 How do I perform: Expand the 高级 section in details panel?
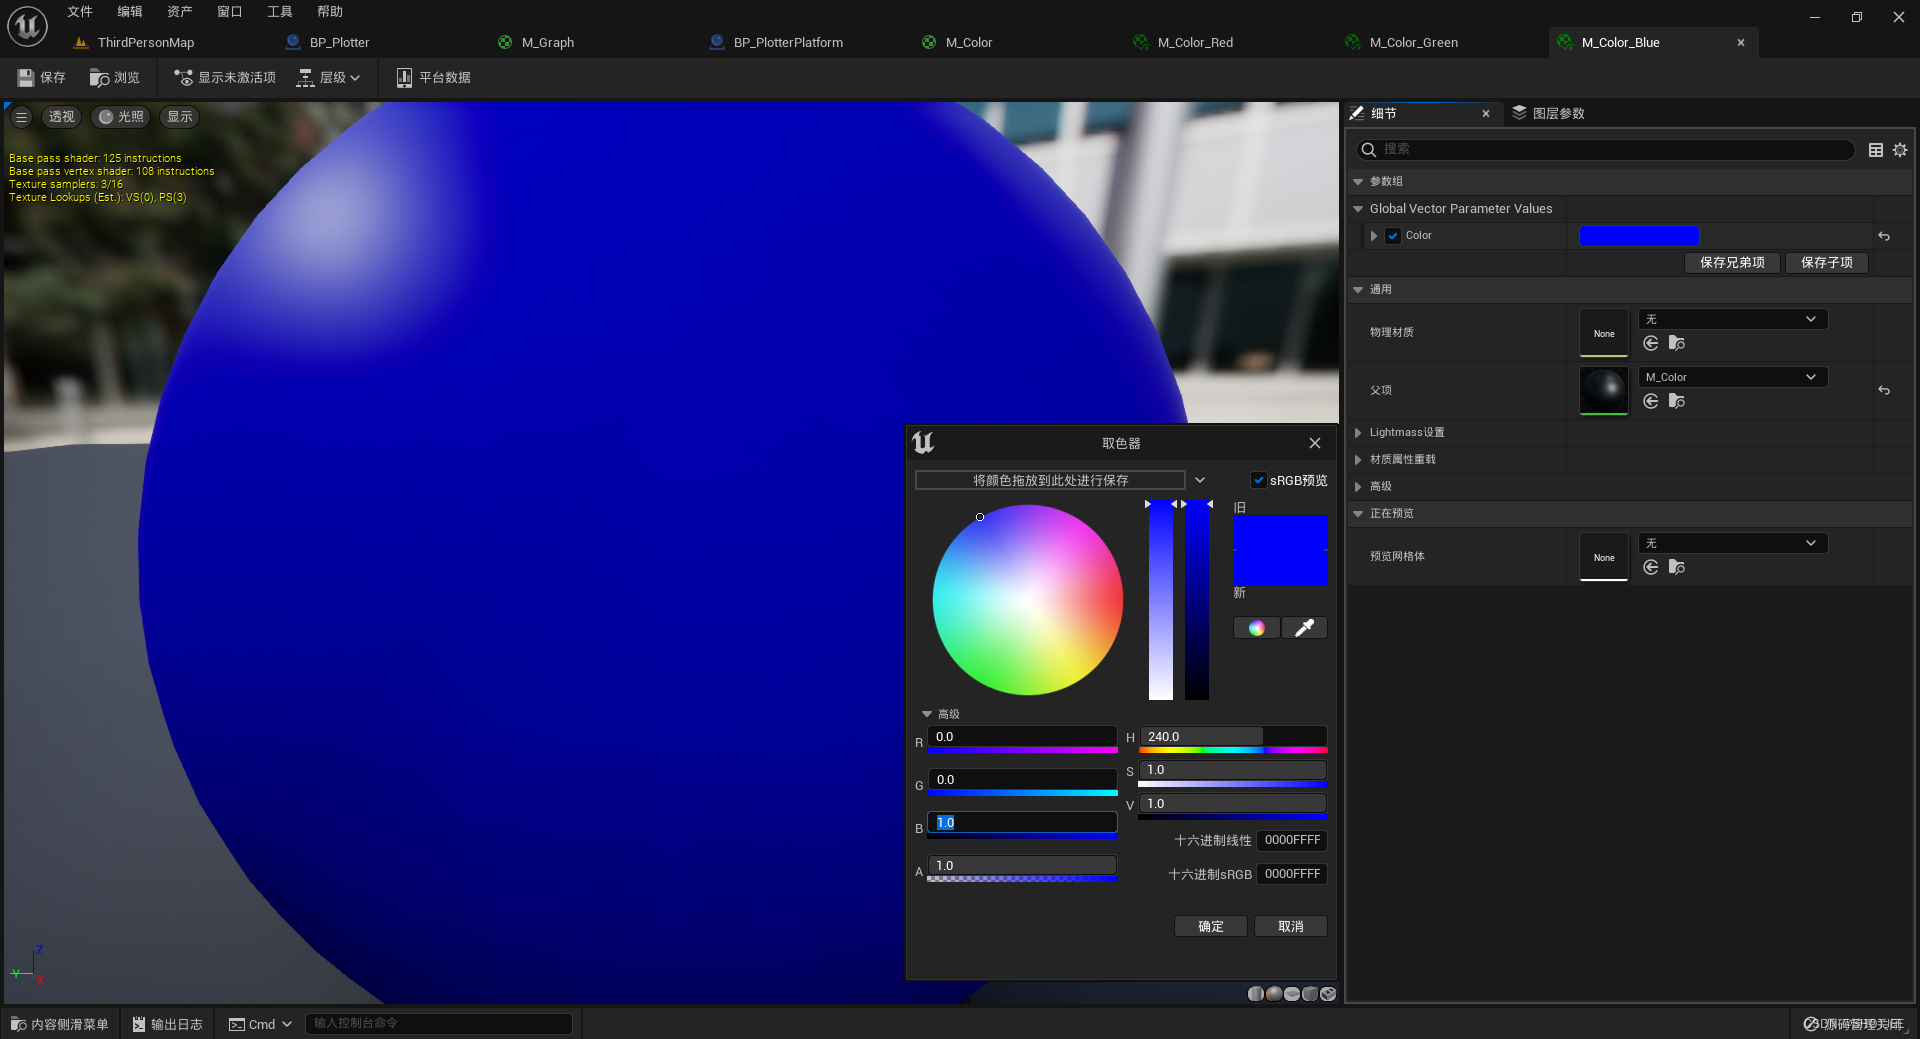[x=1358, y=487]
